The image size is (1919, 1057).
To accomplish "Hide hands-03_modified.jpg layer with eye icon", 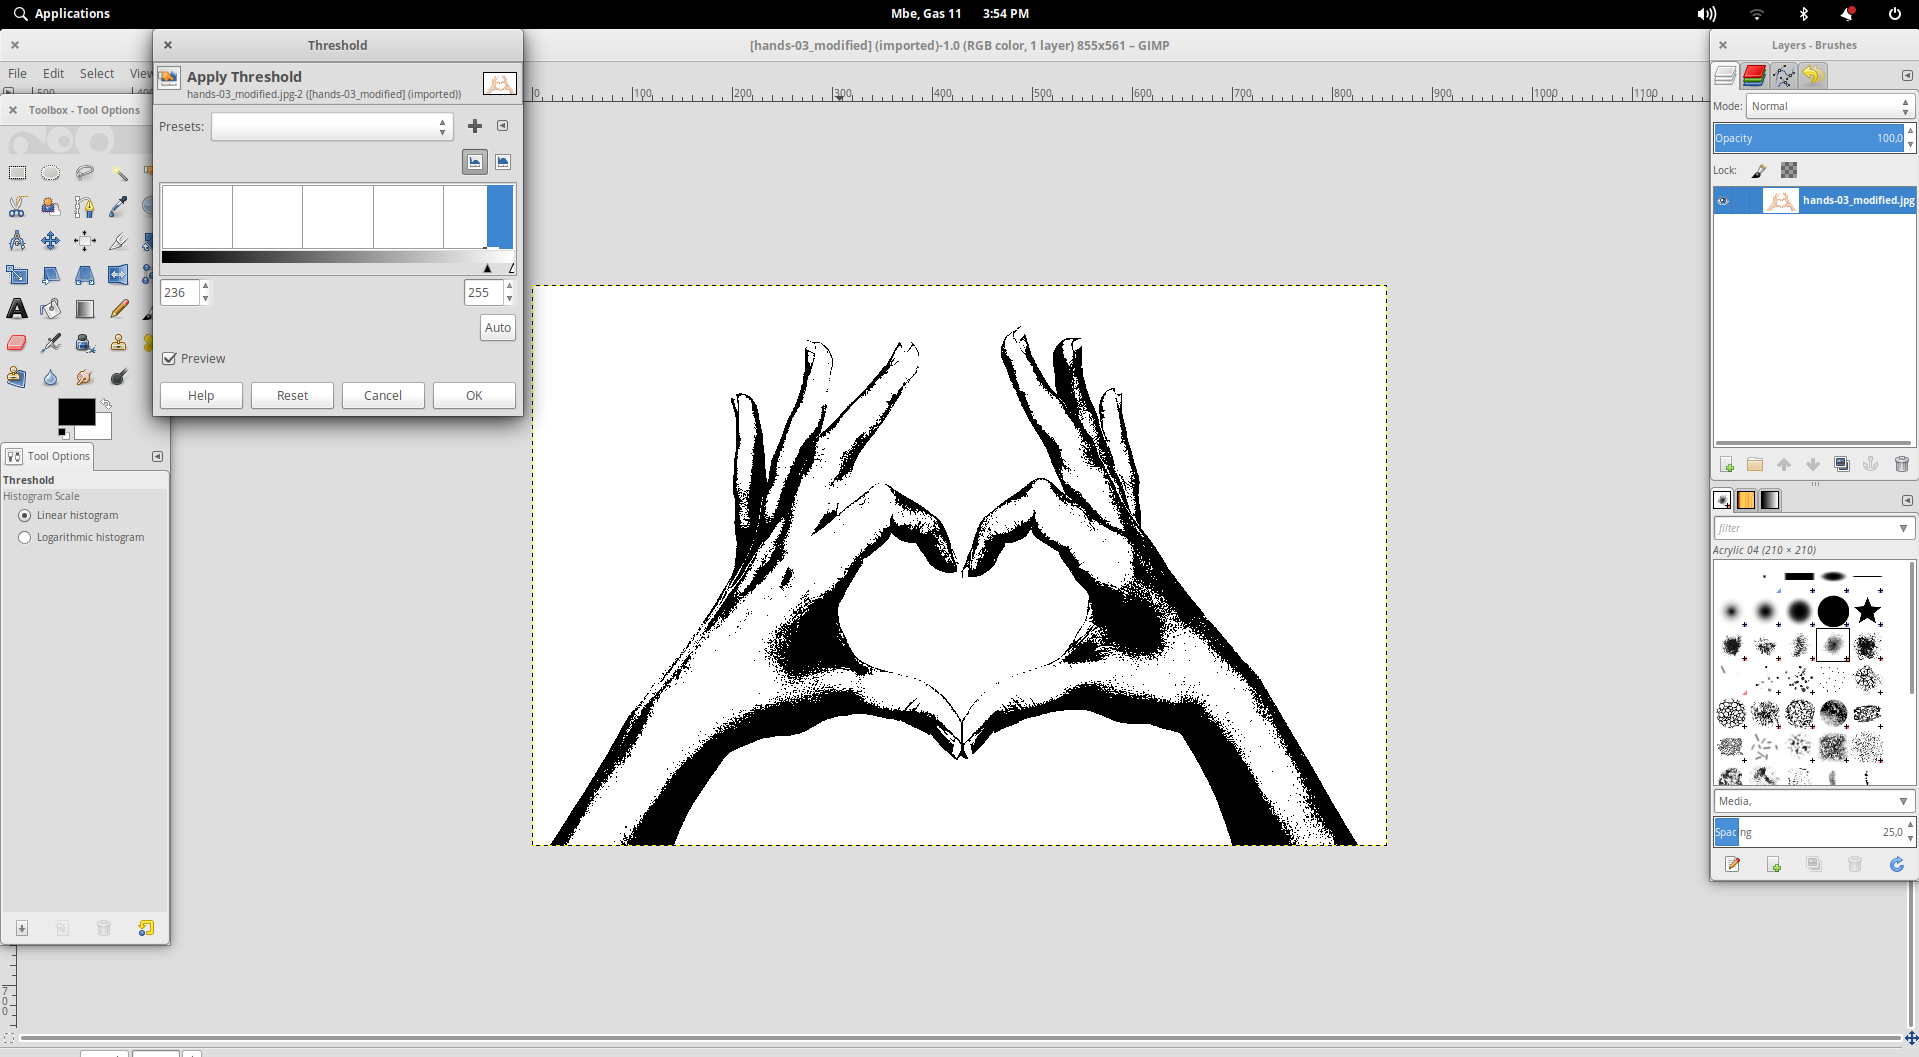I will [x=1723, y=201].
